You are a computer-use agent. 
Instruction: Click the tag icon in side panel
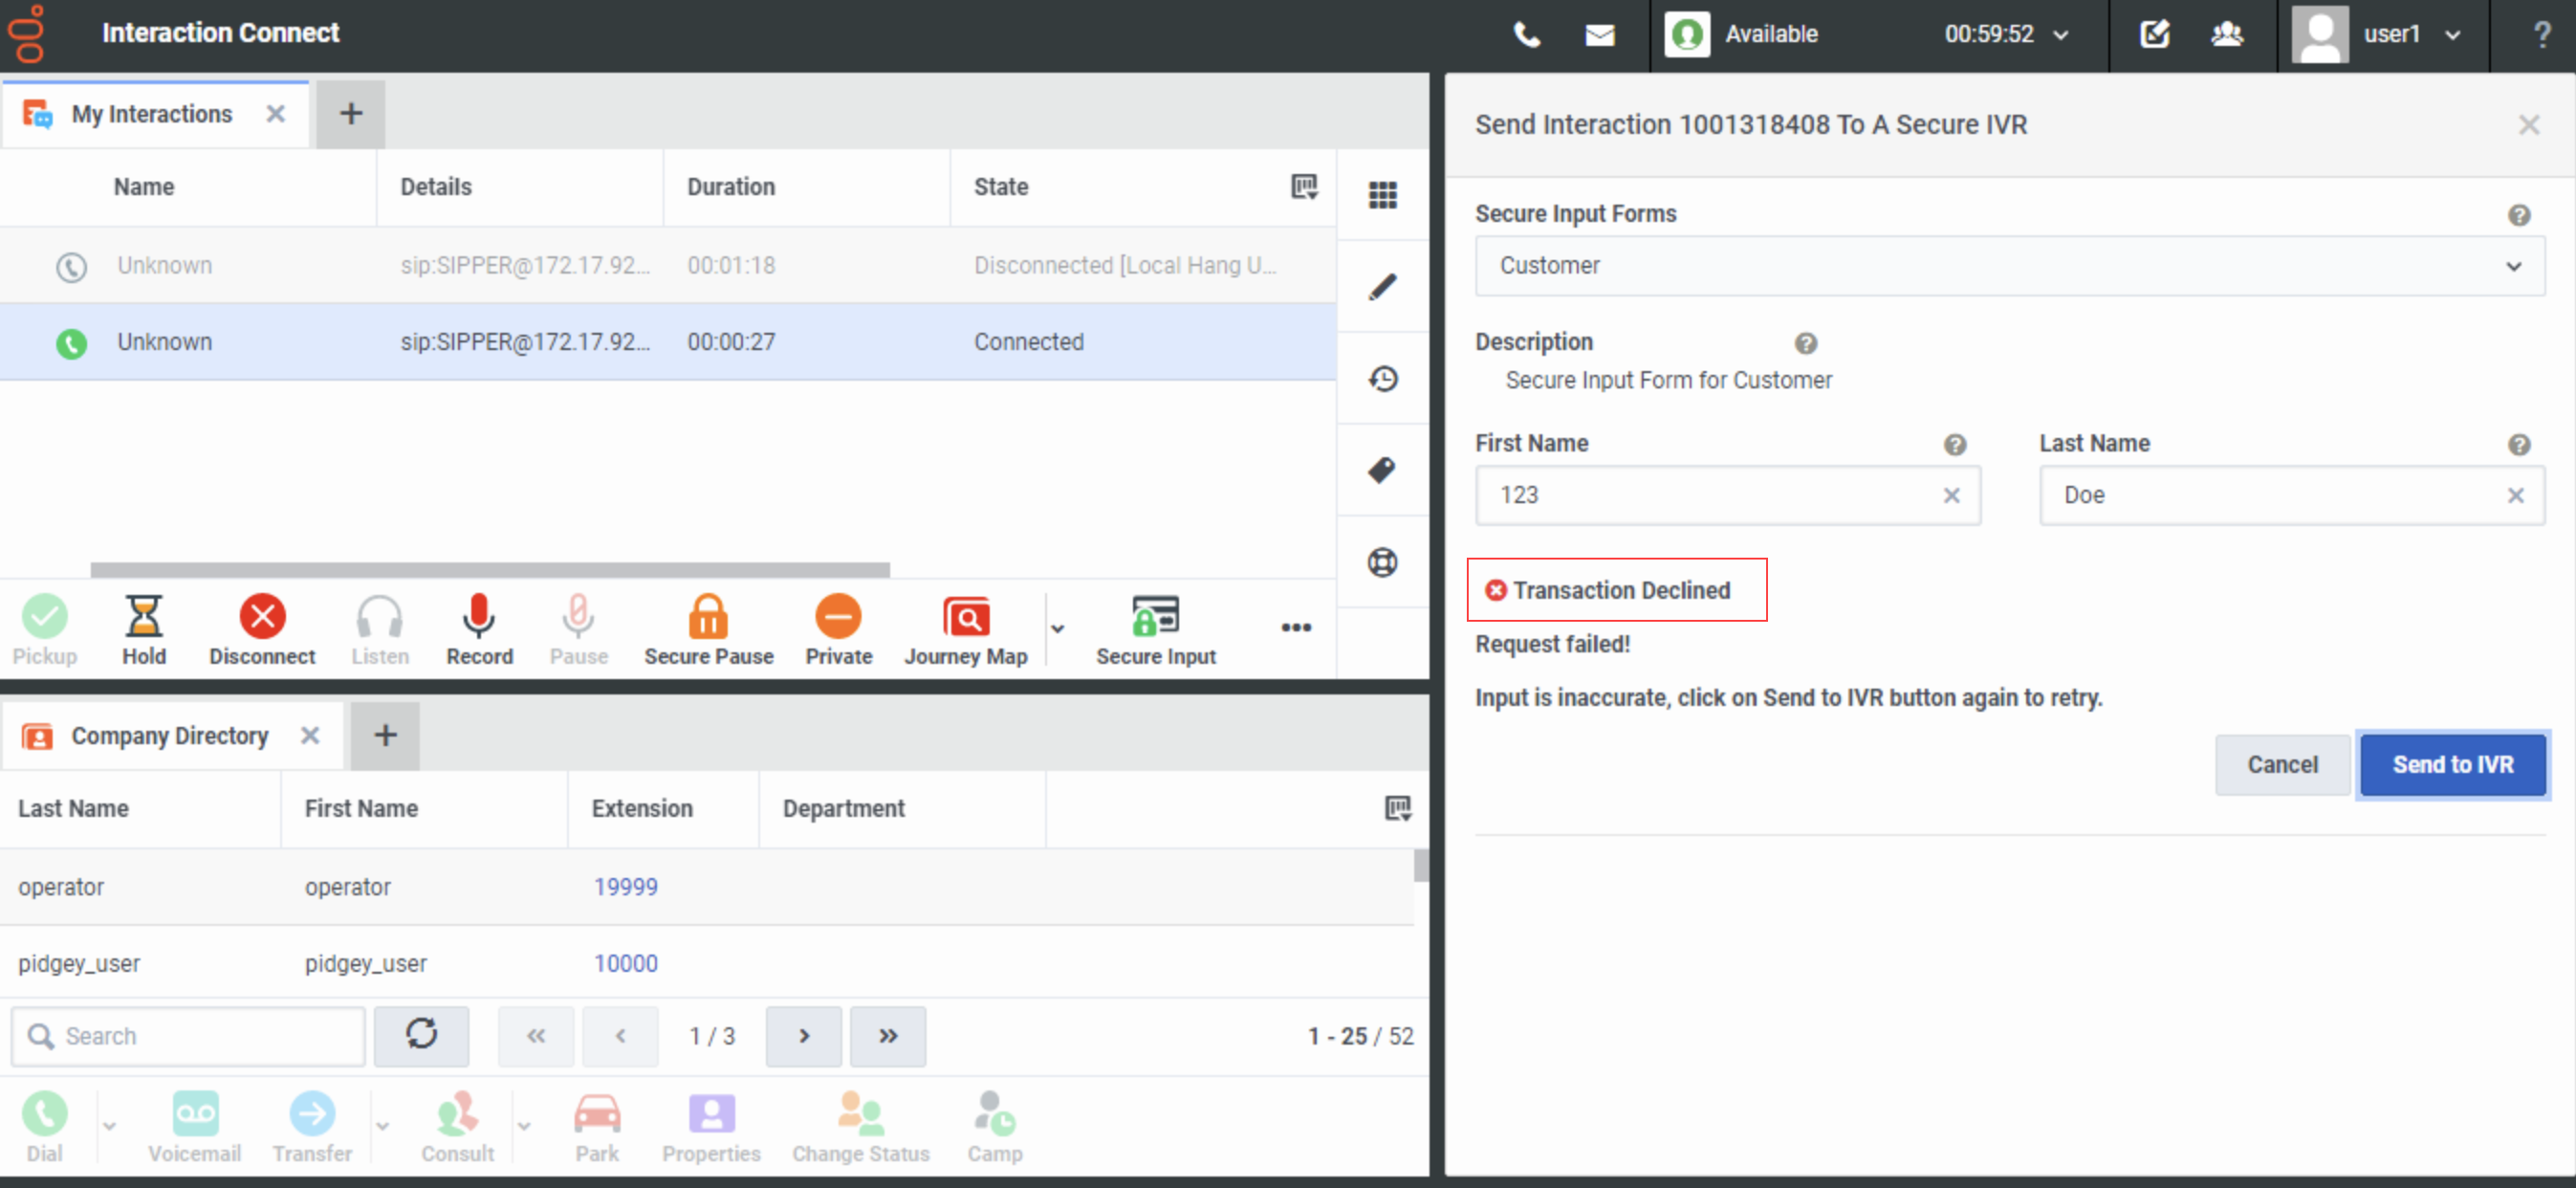tap(1382, 470)
